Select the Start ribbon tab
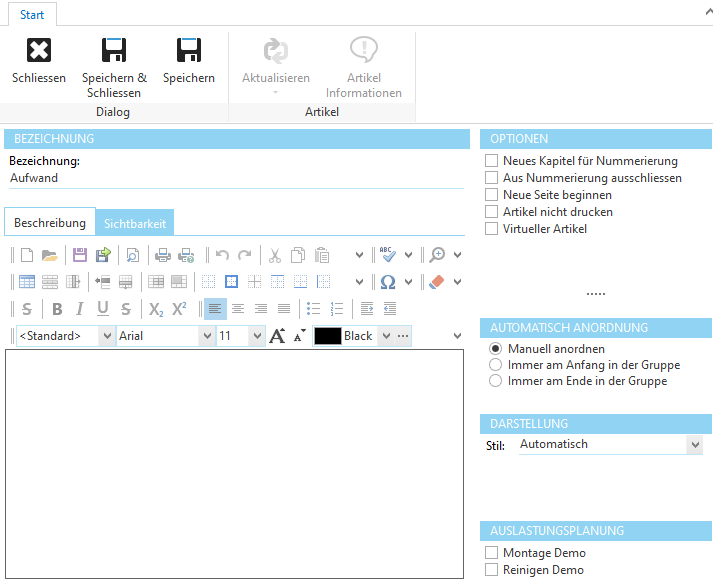The height and width of the screenshot is (584, 713). pyautogui.click(x=31, y=14)
